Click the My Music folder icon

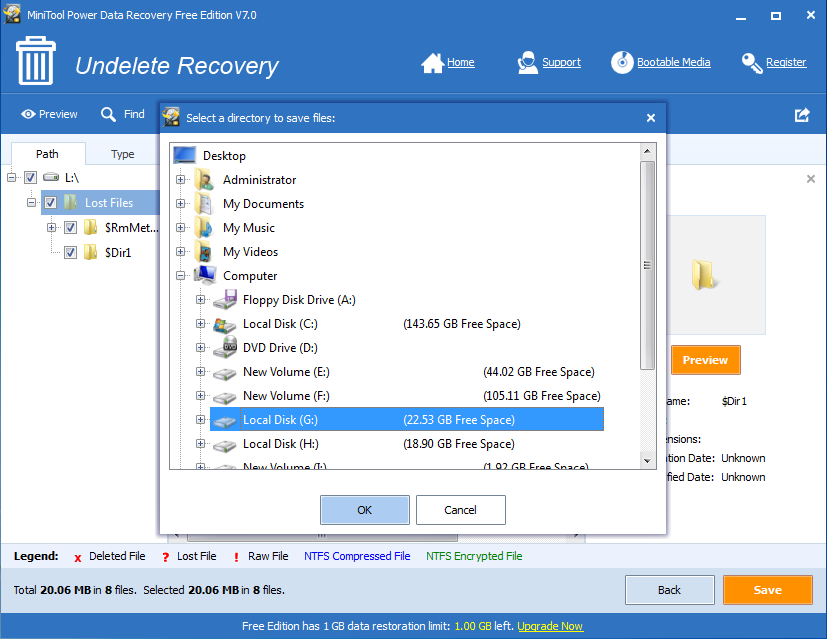click(204, 227)
